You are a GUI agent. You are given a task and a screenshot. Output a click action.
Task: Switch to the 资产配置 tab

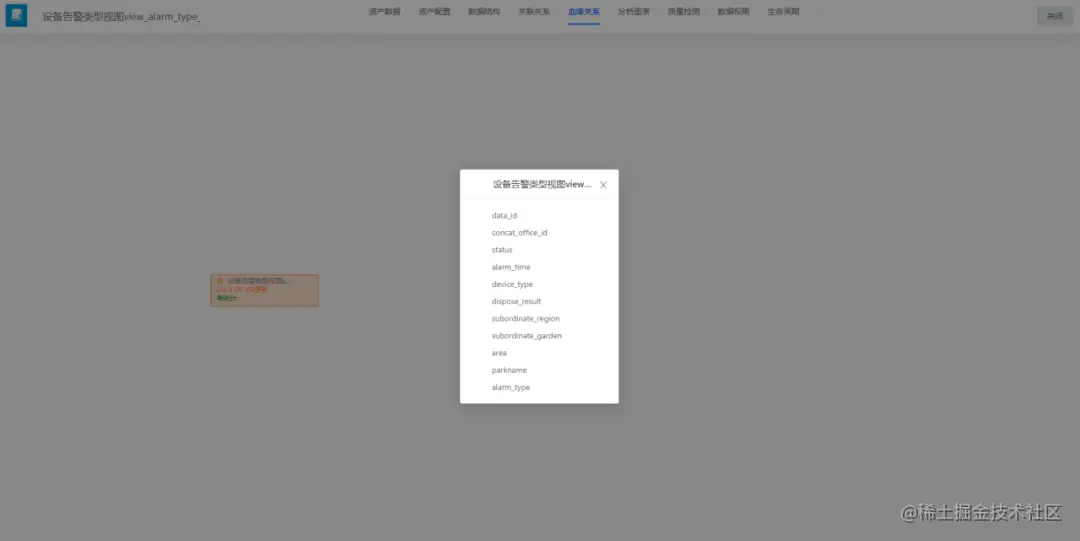pos(435,12)
